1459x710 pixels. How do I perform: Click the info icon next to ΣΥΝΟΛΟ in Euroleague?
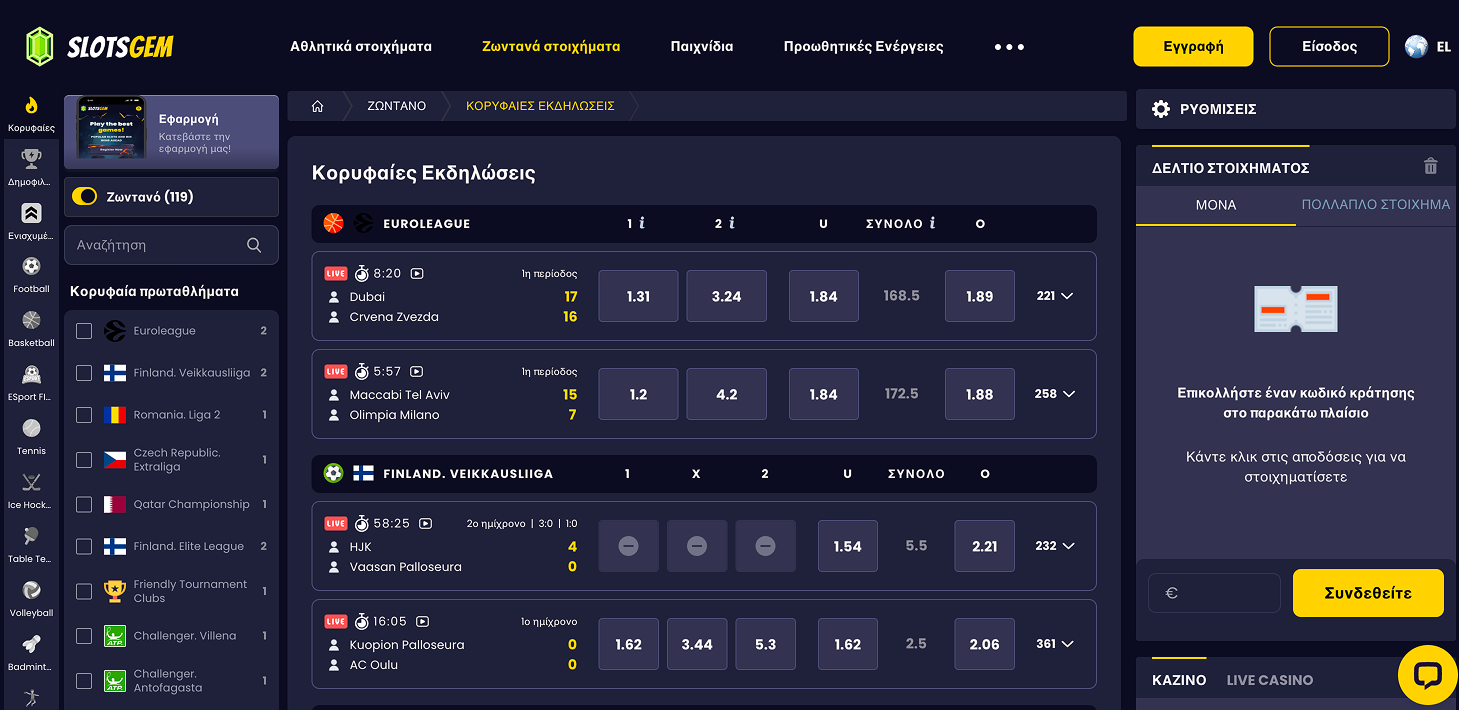pyautogui.click(x=932, y=224)
